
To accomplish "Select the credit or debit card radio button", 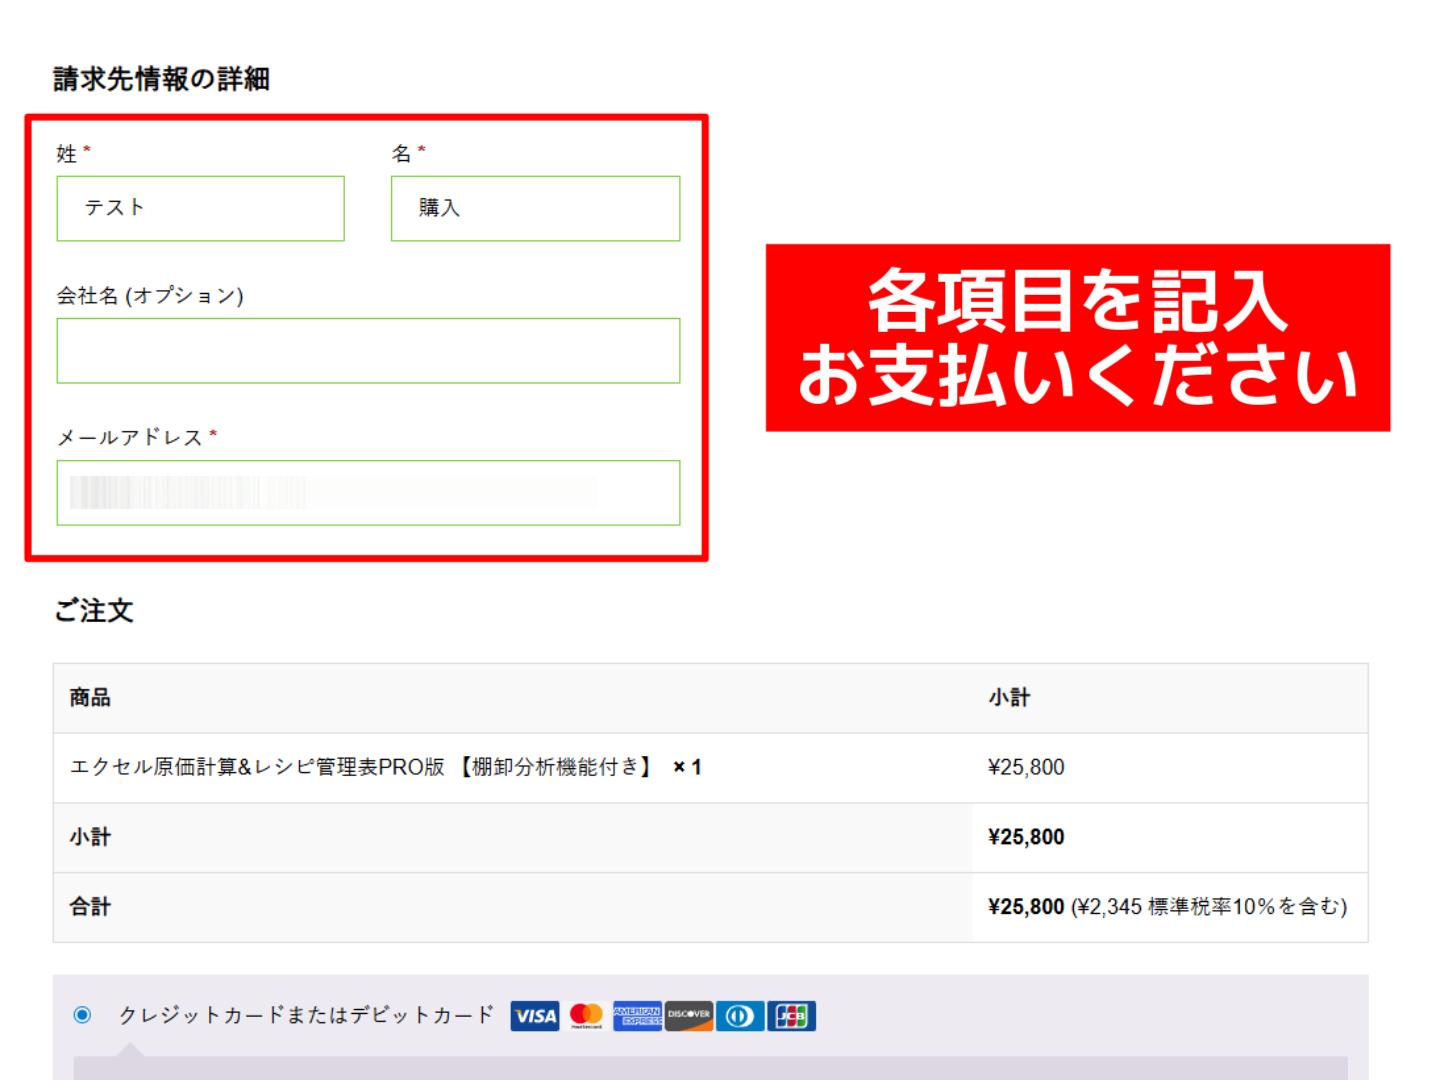I will point(83,1015).
